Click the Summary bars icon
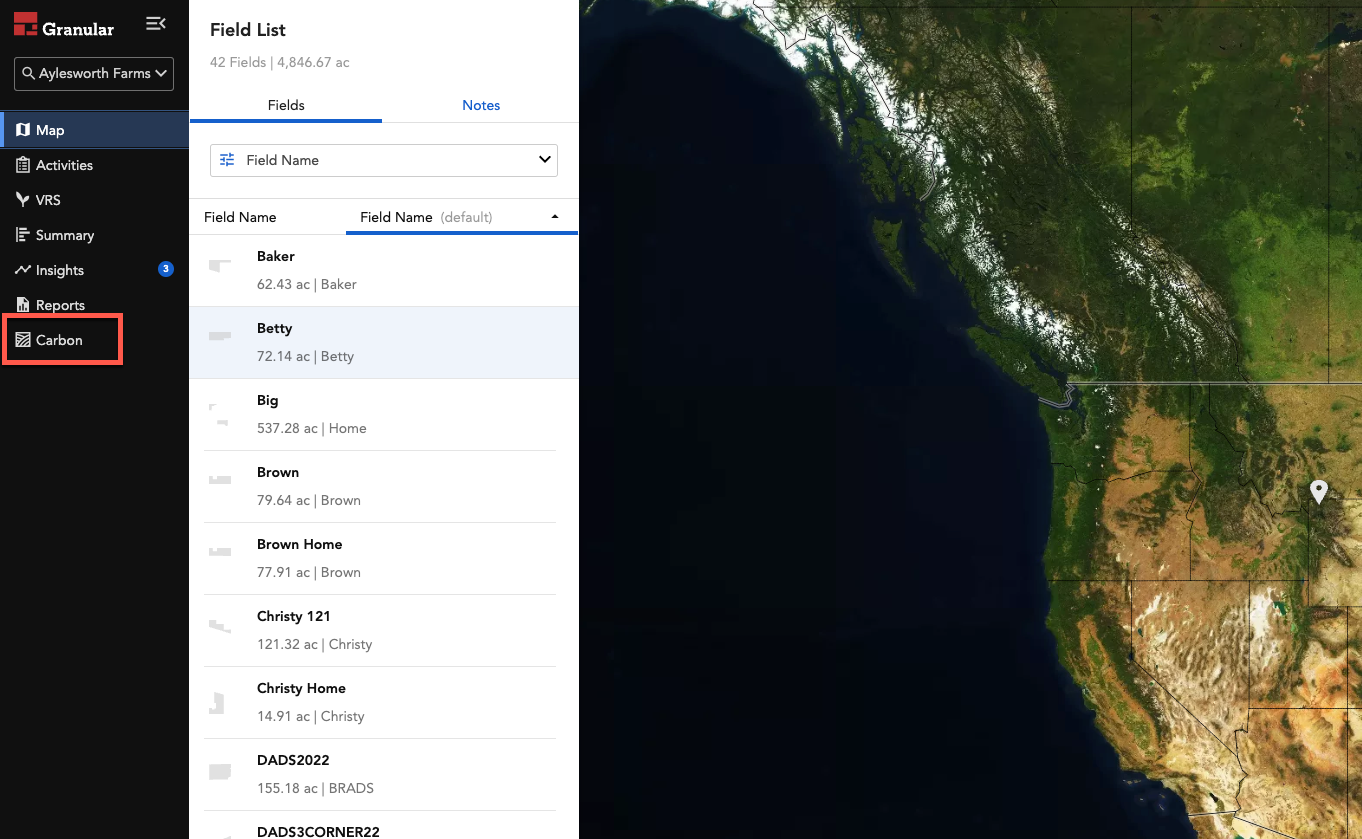This screenshot has width=1362, height=839. click(23, 235)
